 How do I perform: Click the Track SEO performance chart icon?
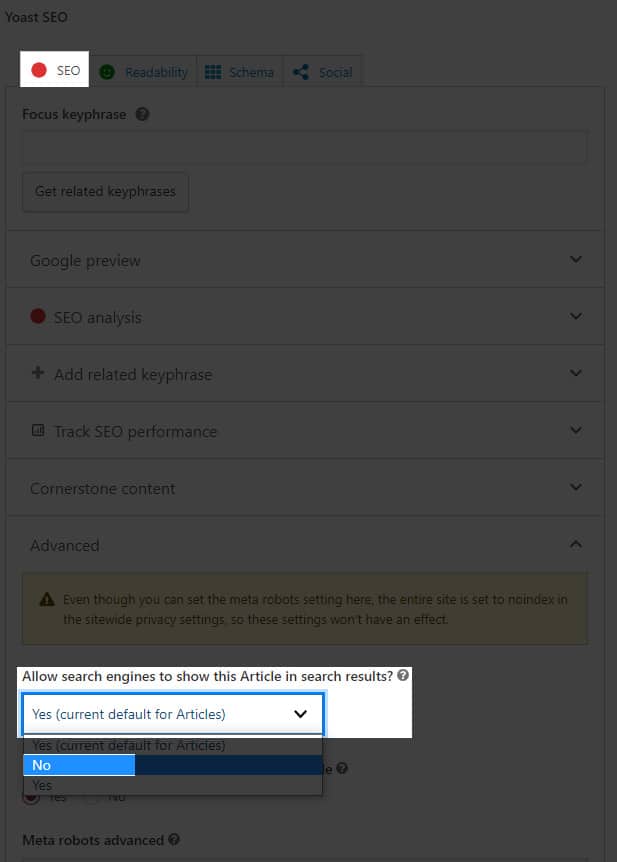[38, 431]
